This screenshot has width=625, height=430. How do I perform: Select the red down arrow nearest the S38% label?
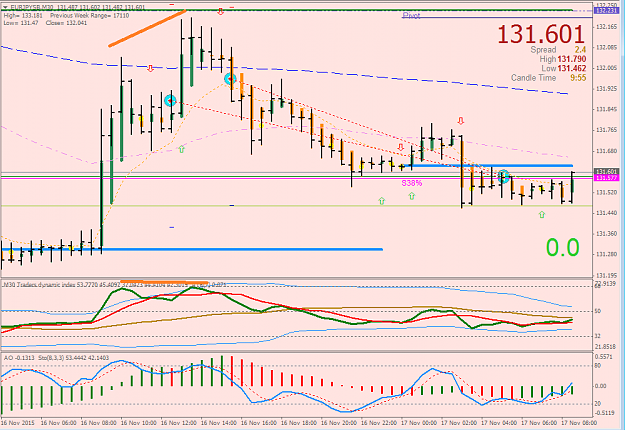[401, 147]
